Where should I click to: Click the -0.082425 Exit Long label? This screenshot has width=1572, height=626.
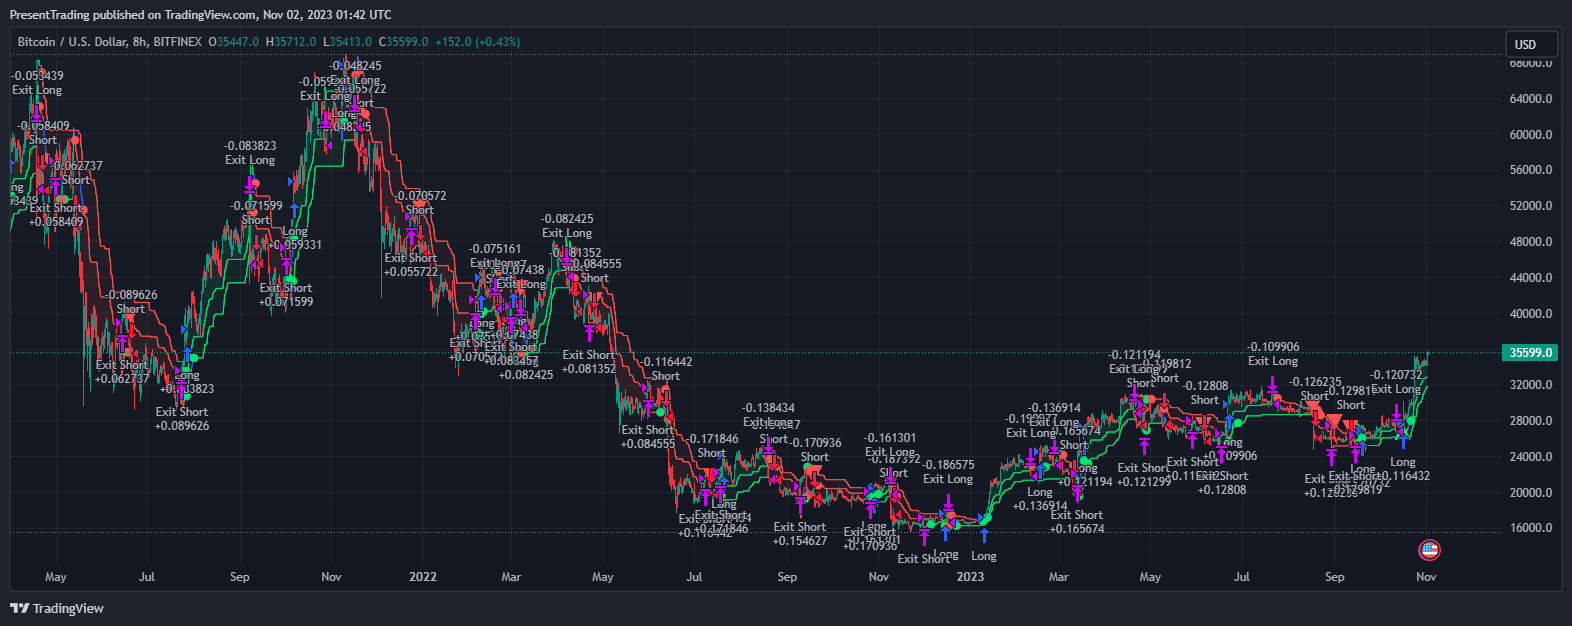point(567,226)
